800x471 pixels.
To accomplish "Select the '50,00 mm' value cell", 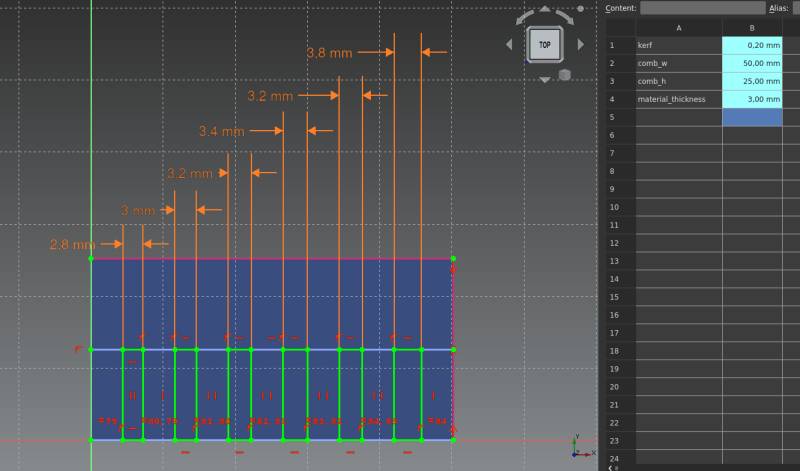I will point(752,63).
